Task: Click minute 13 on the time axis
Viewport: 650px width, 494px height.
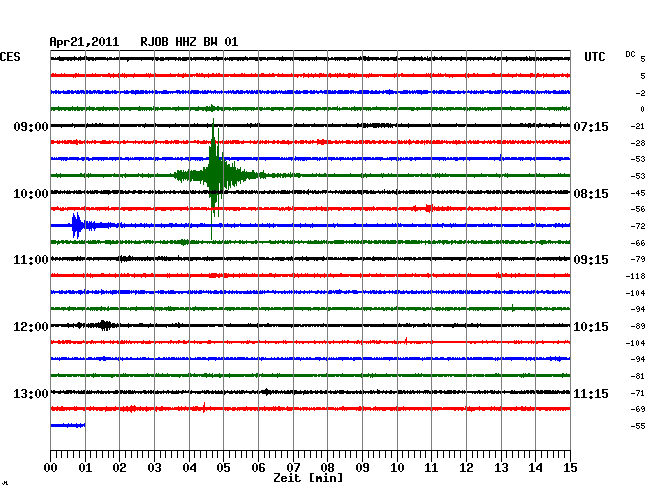Action: [x=501, y=467]
